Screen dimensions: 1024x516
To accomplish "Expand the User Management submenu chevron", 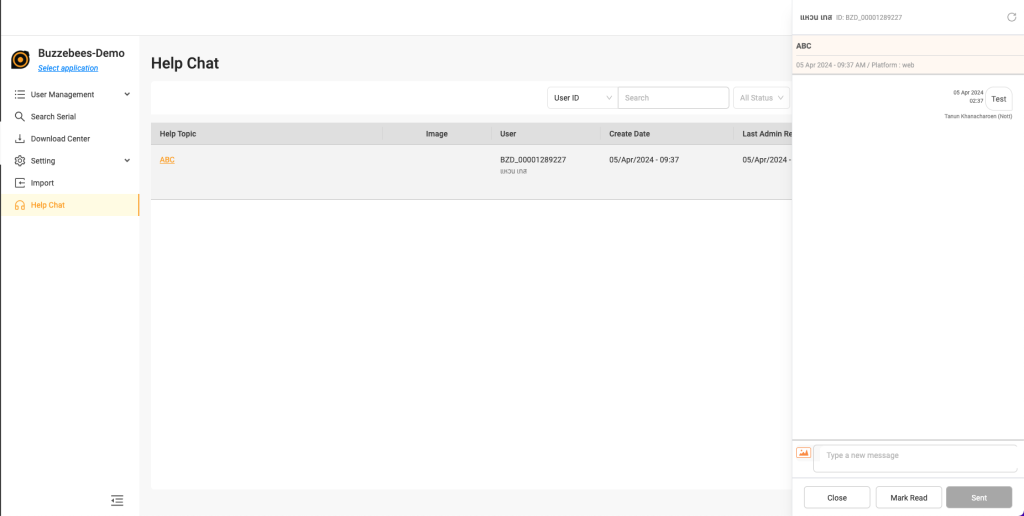I will click(127, 95).
